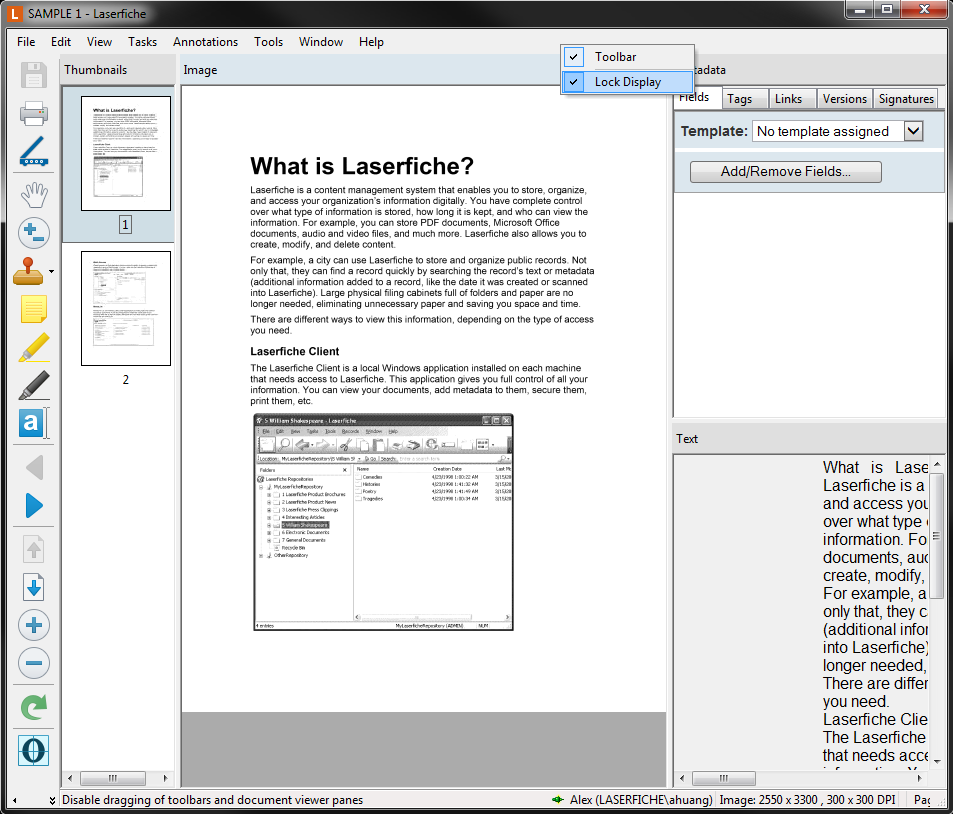This screenshot has height=814, width=953.
Task: Select the Stamp annotation tool
Action: [29, 271]
